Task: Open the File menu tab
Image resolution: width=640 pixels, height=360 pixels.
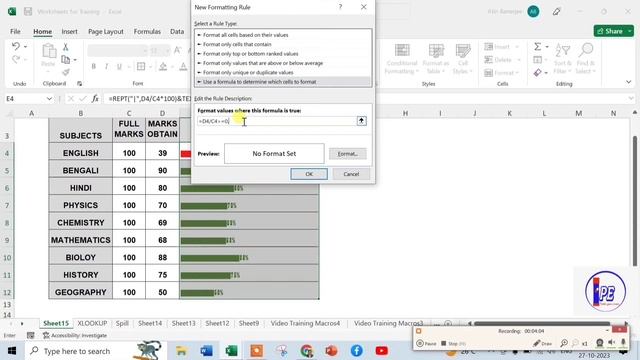Action: [x=15, y=31]
